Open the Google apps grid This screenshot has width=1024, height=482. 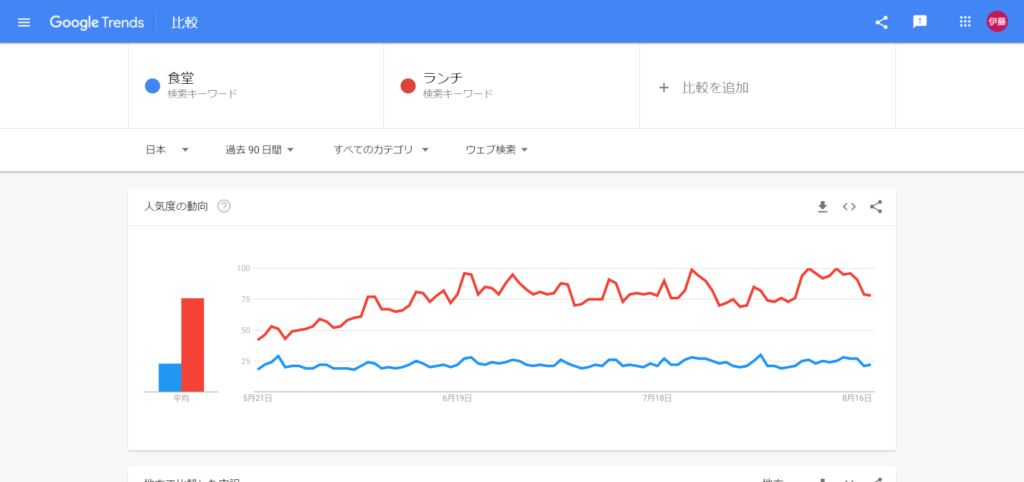tap(965, 22)
